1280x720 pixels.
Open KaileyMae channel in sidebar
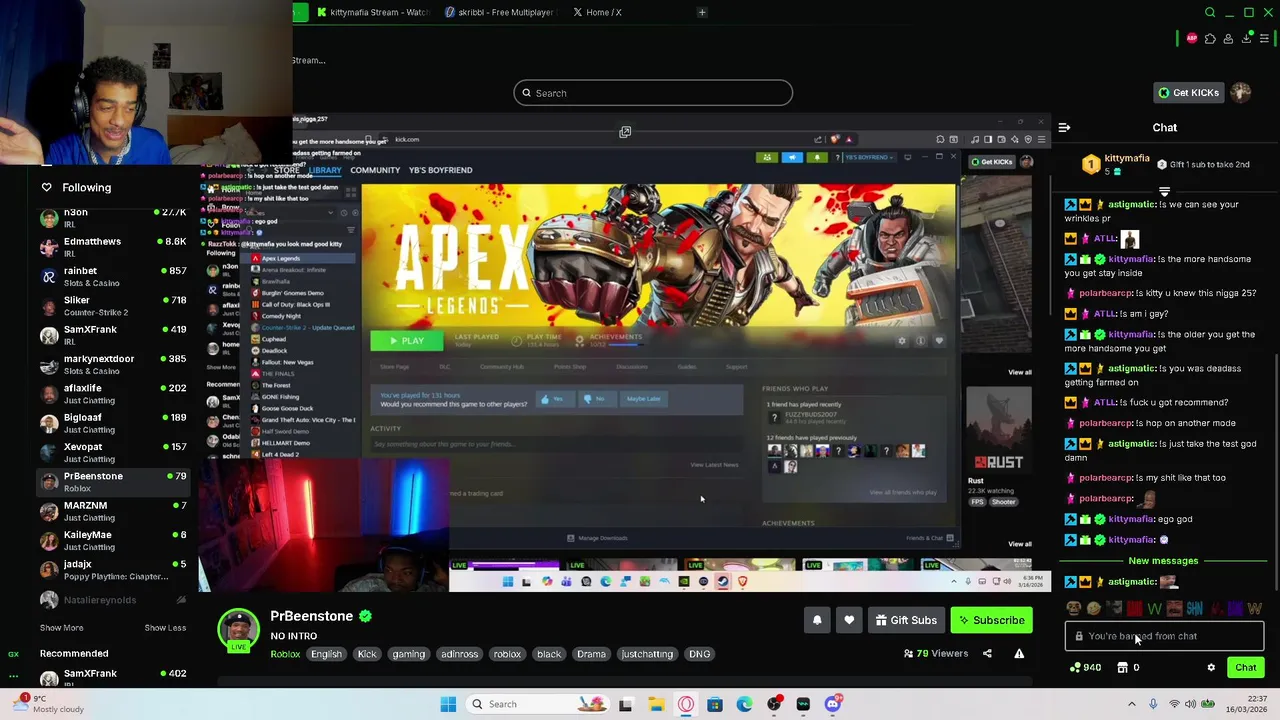tap(113, 540)
